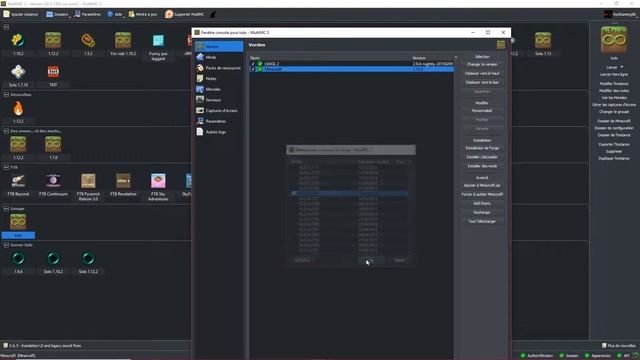This screenshot has height=360, width=640.
Task: Switch to the Version page in console sidebar
Action: coord(219,47)
